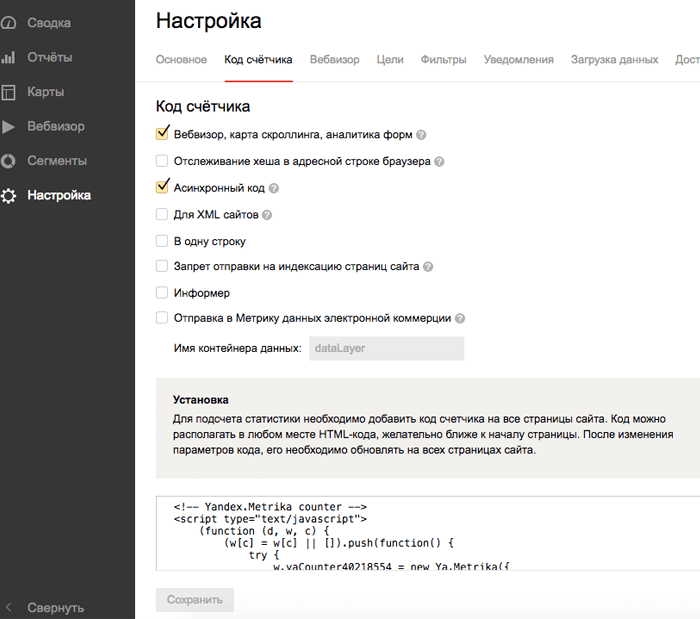The width and height of the screenshot is (700, 619).
Task: Enable the Для XML сайтов checkbox
Action: 162,214
